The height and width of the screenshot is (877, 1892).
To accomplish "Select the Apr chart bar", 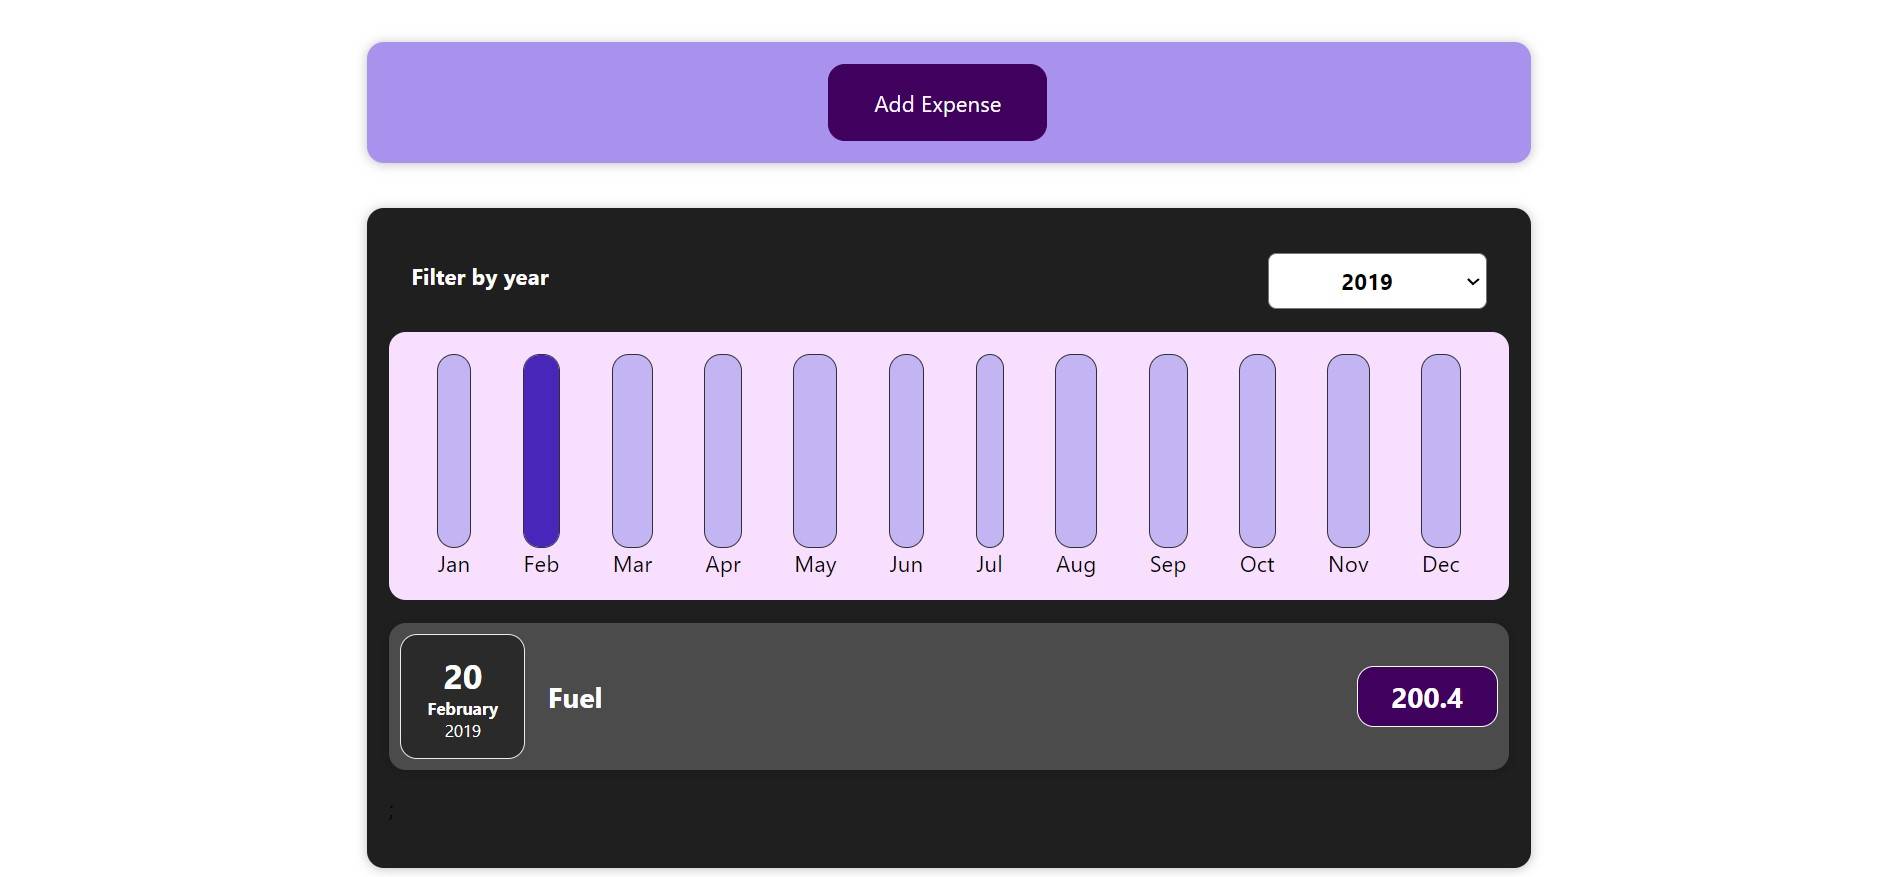I will pos(723,451).
